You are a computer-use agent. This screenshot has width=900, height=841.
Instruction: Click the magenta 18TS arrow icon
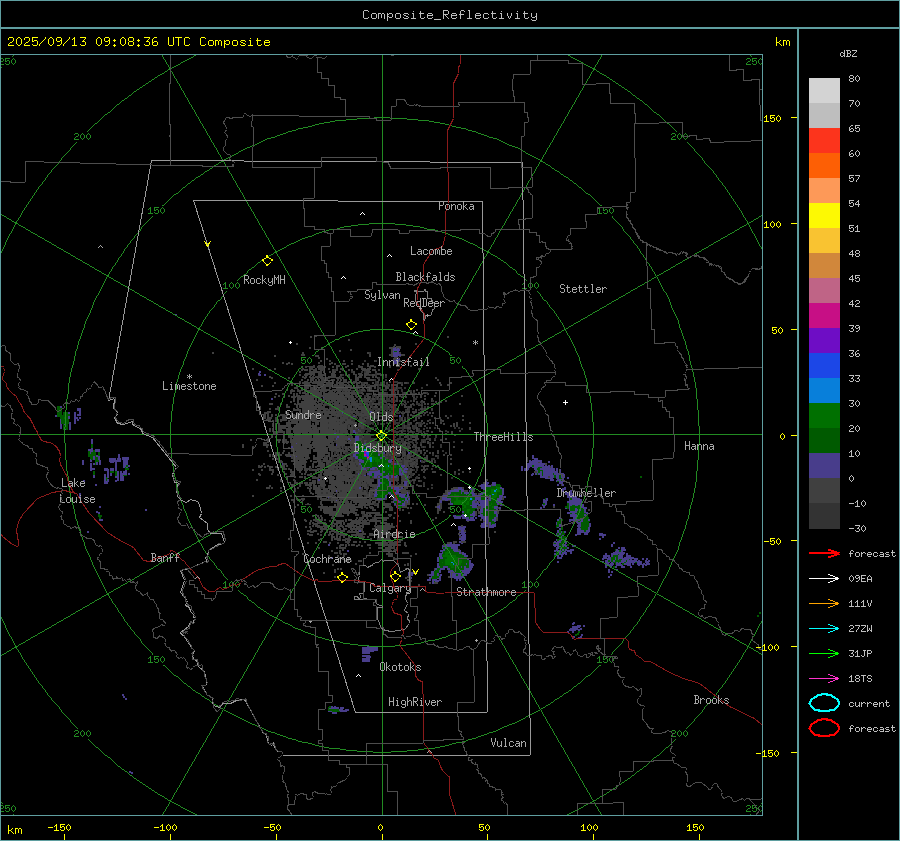tap(824, 679)
